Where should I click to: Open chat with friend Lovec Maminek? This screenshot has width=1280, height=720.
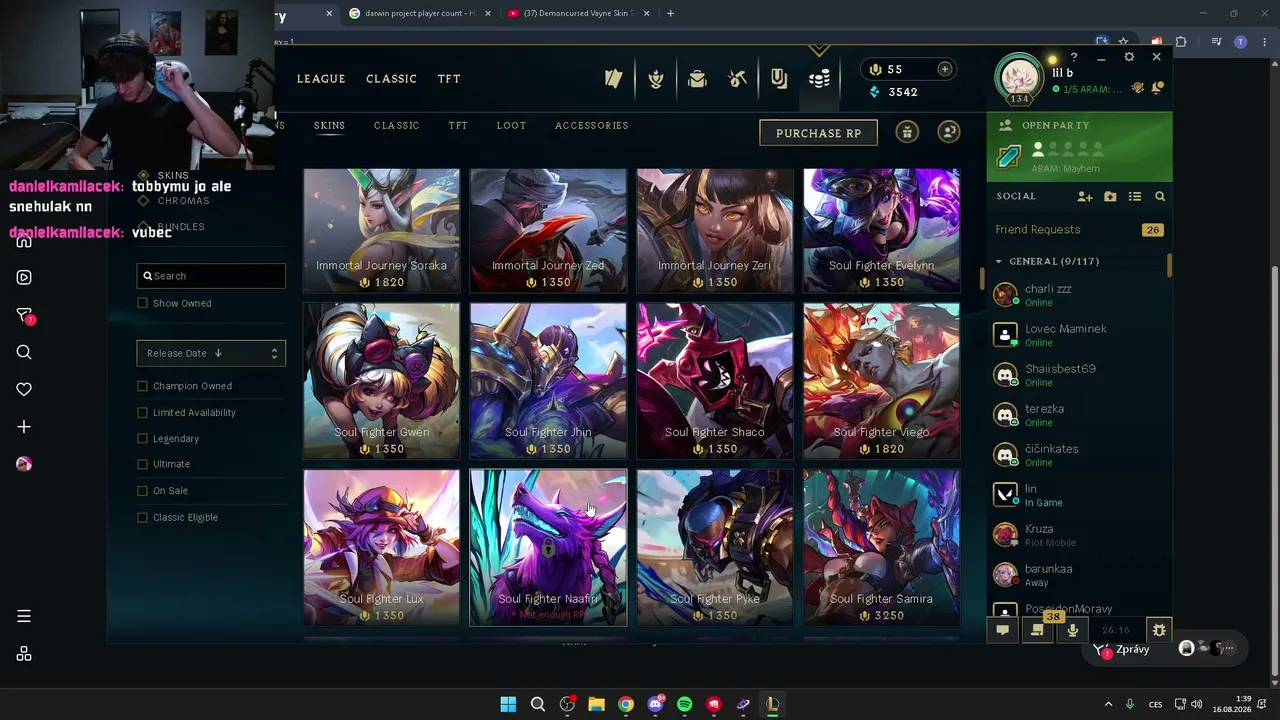click(x=1079, y=335)
